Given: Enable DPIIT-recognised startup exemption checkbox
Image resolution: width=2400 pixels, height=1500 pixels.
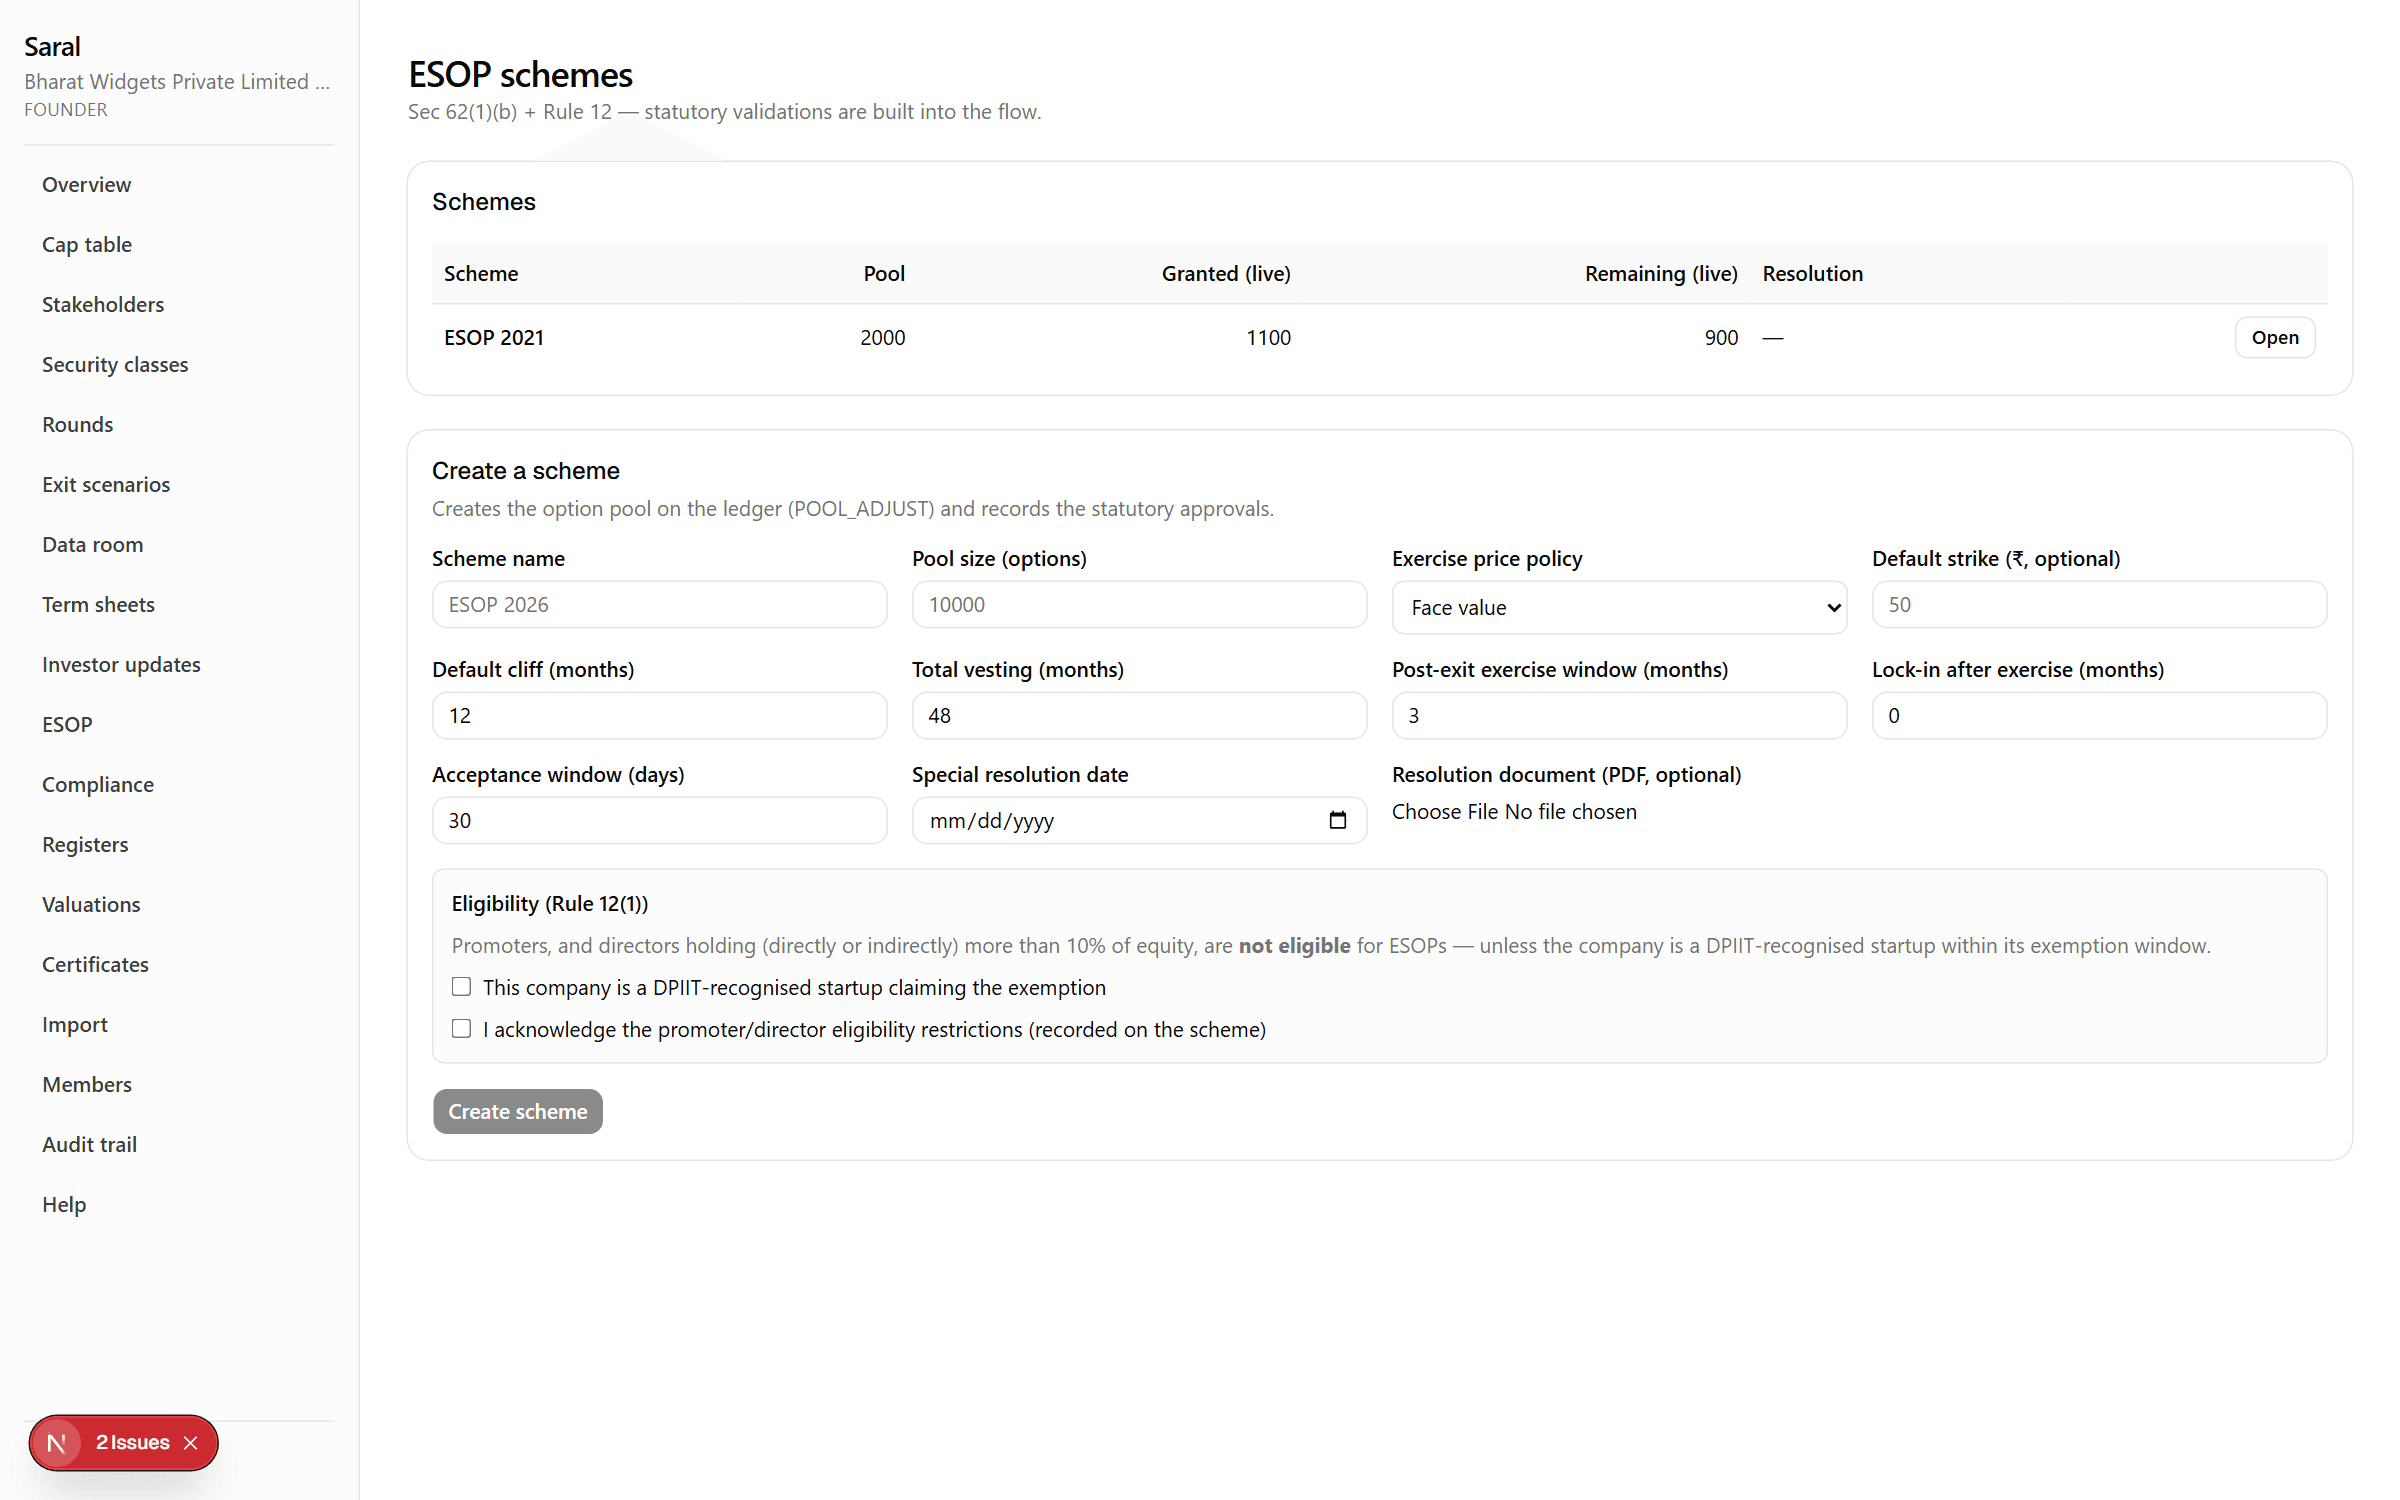Looking at the screenshot, I should tap(461, 987).
